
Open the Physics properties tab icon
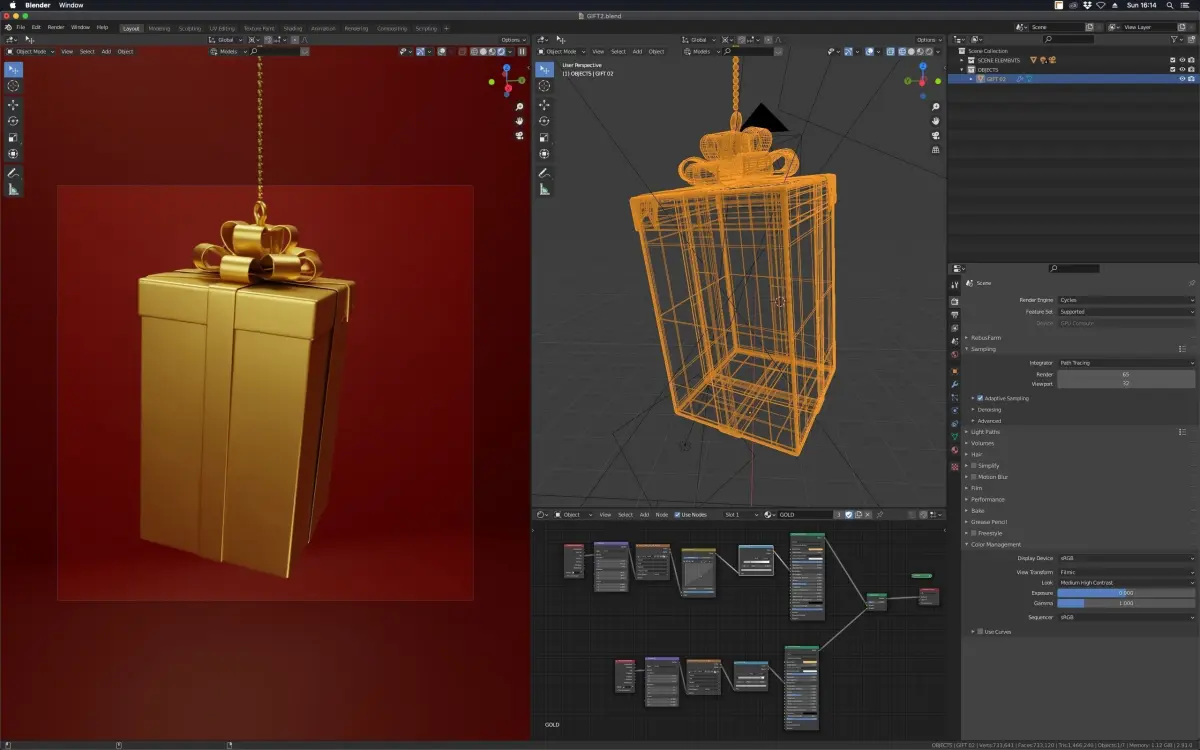(954, 410)
